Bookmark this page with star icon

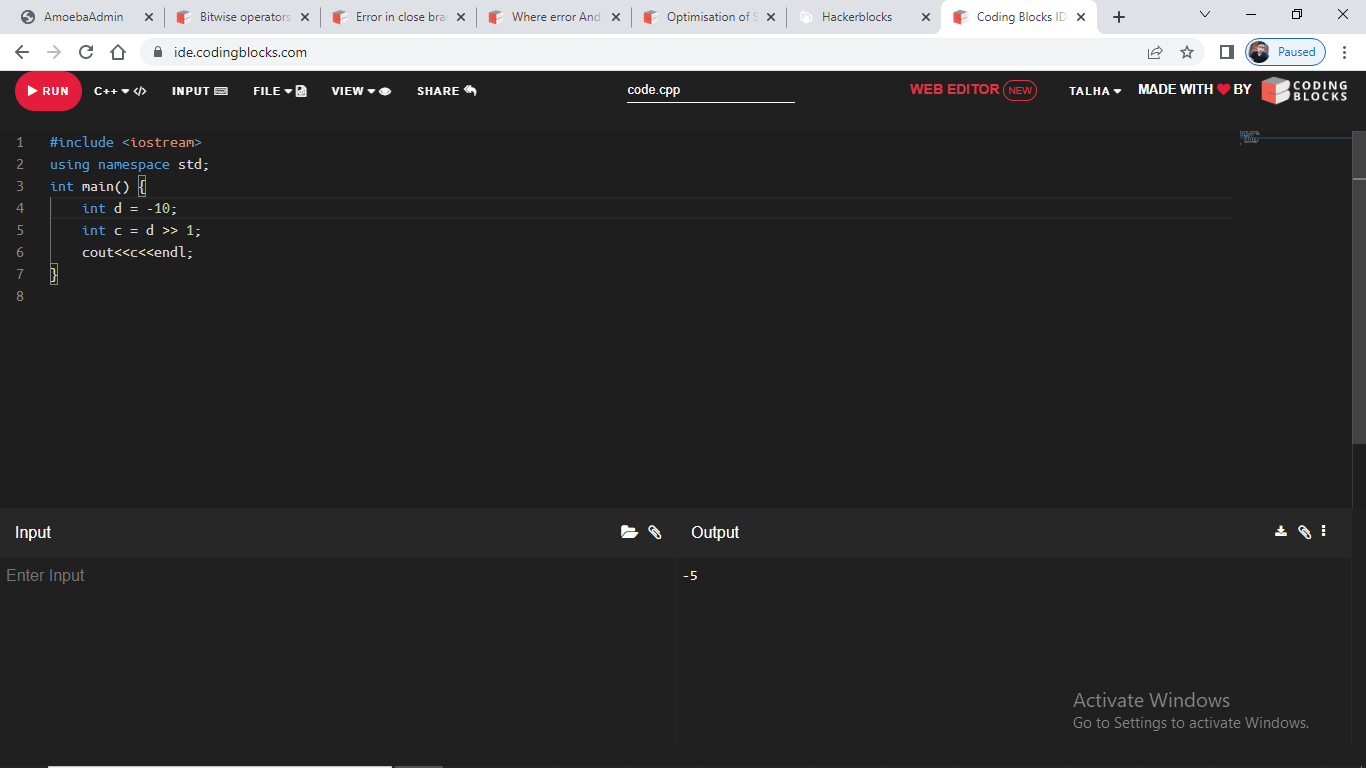click(x=1187, y=52)
